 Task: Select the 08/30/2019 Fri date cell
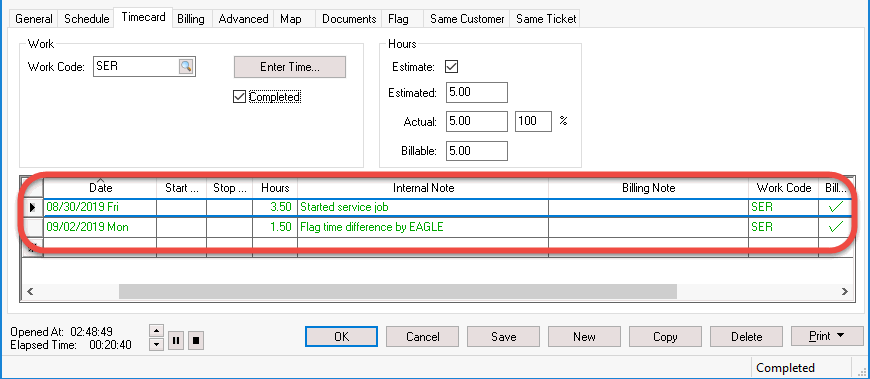[x=100, y=208]
